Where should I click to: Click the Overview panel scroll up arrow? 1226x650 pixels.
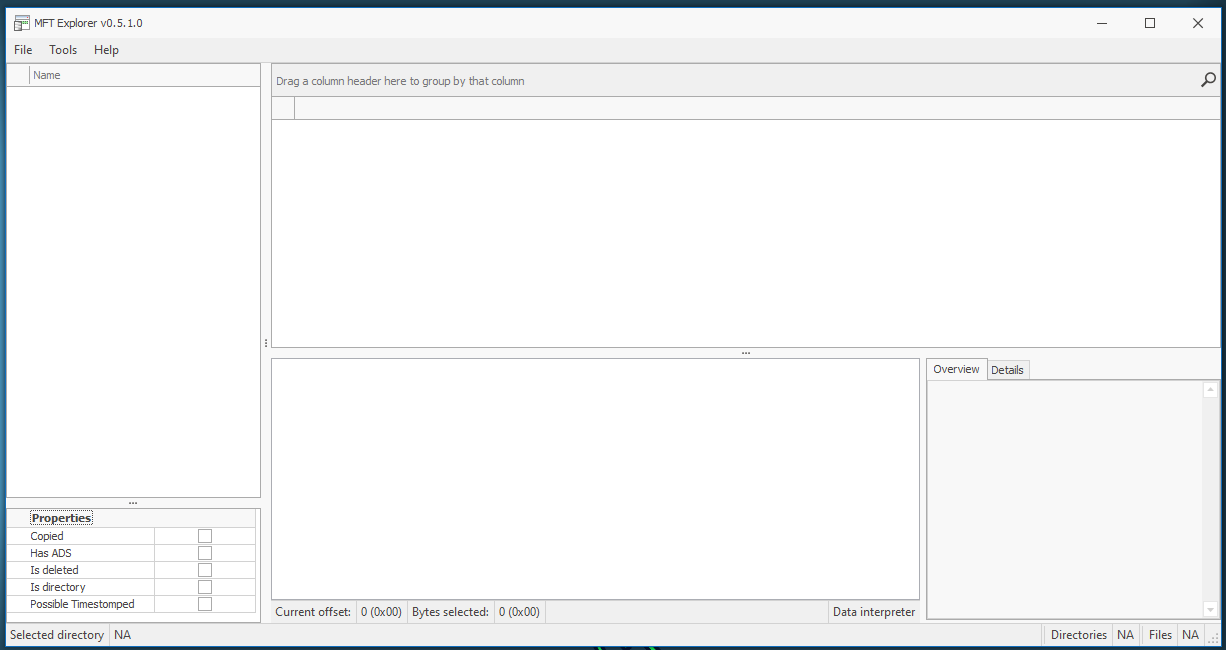(1210, 390)
